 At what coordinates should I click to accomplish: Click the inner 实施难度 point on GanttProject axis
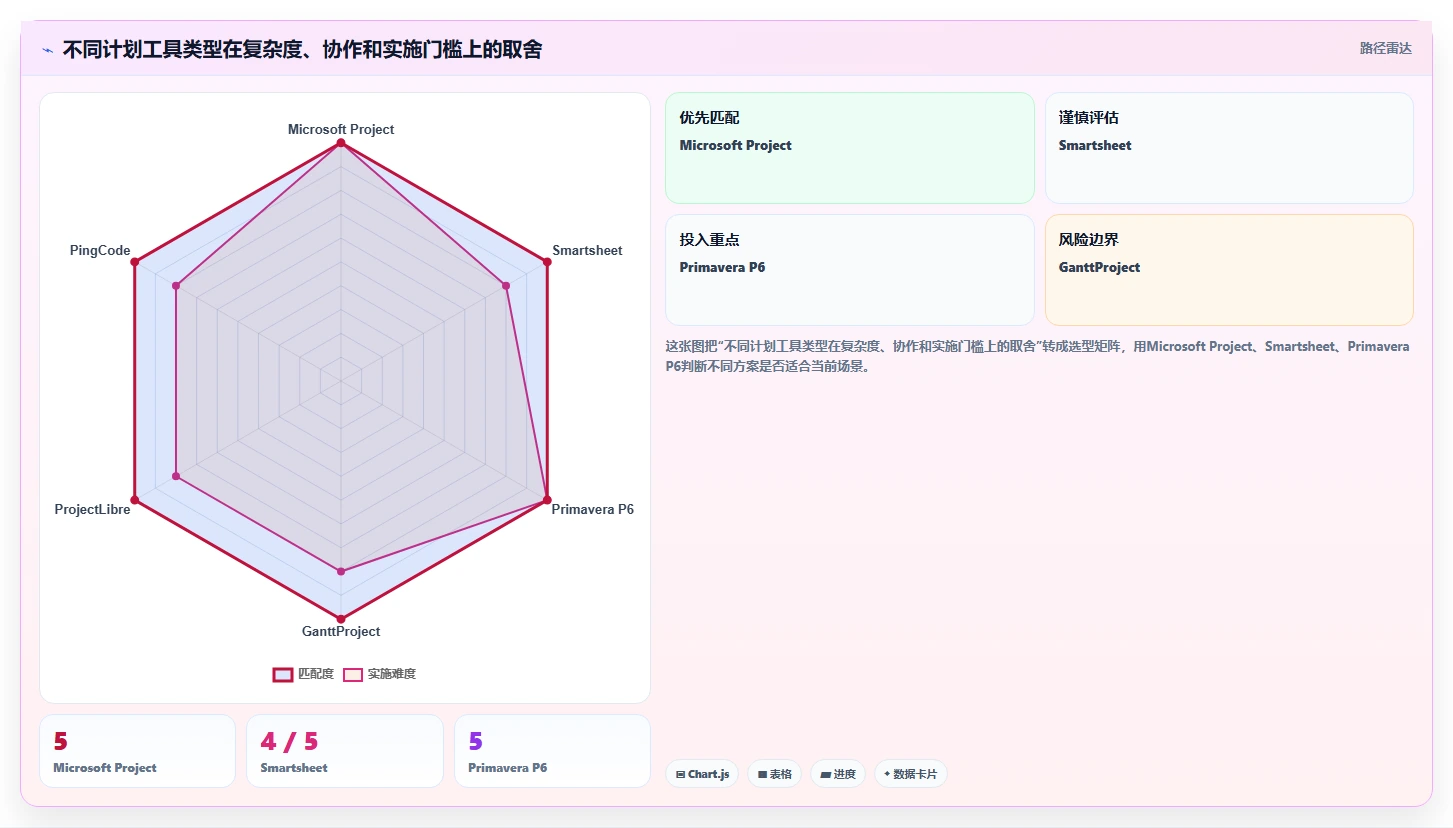point(341,571)
